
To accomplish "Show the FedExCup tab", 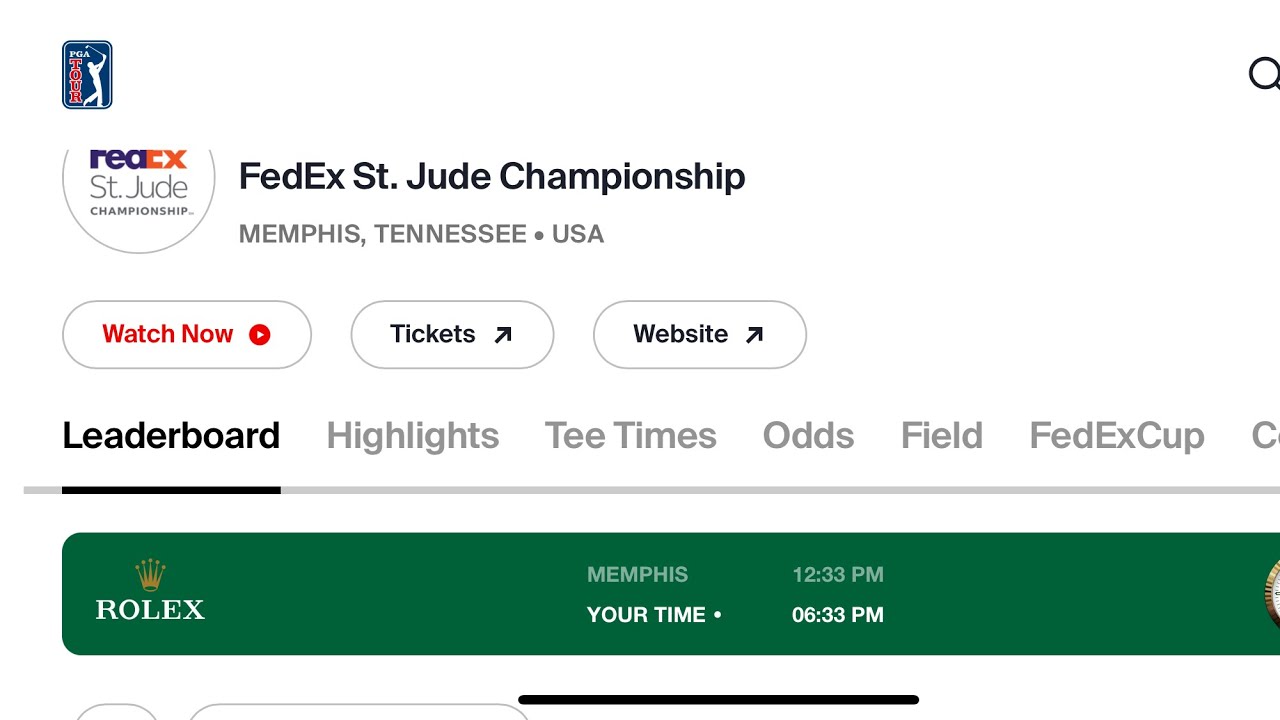I will [x=1116, y=436].
